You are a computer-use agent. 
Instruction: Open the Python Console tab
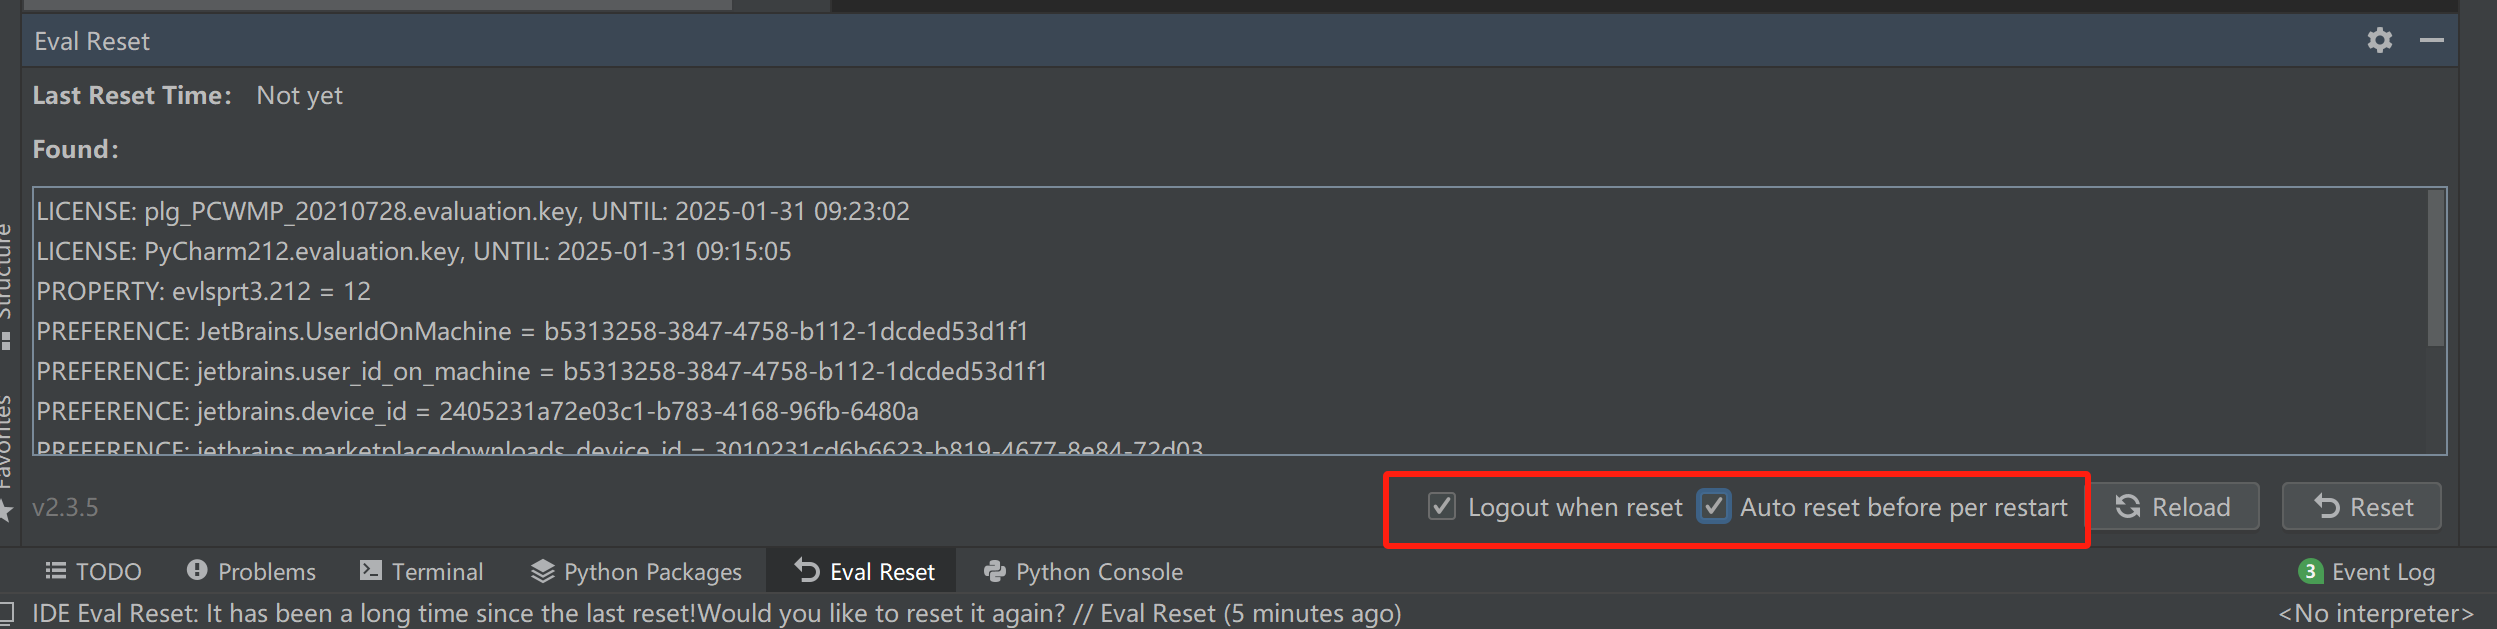[x=1083, y=572]
